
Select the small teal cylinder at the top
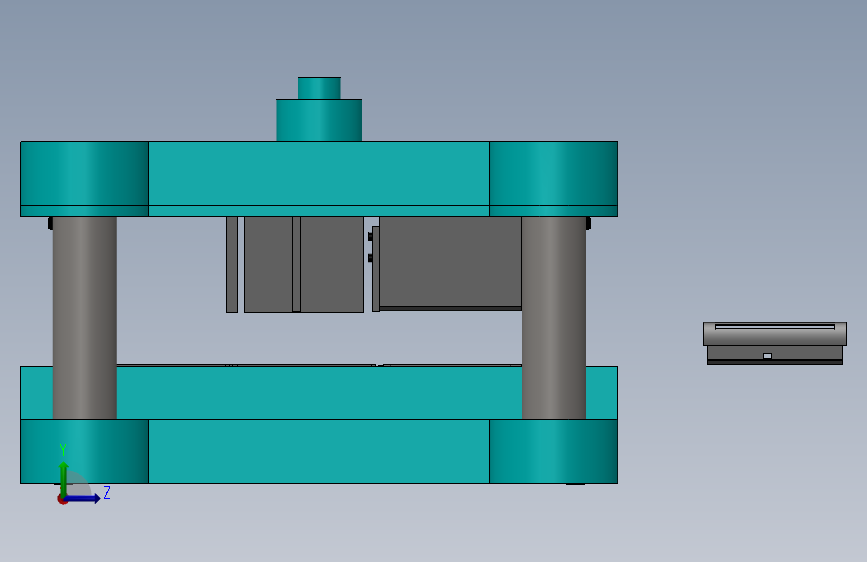click(319, 88)
